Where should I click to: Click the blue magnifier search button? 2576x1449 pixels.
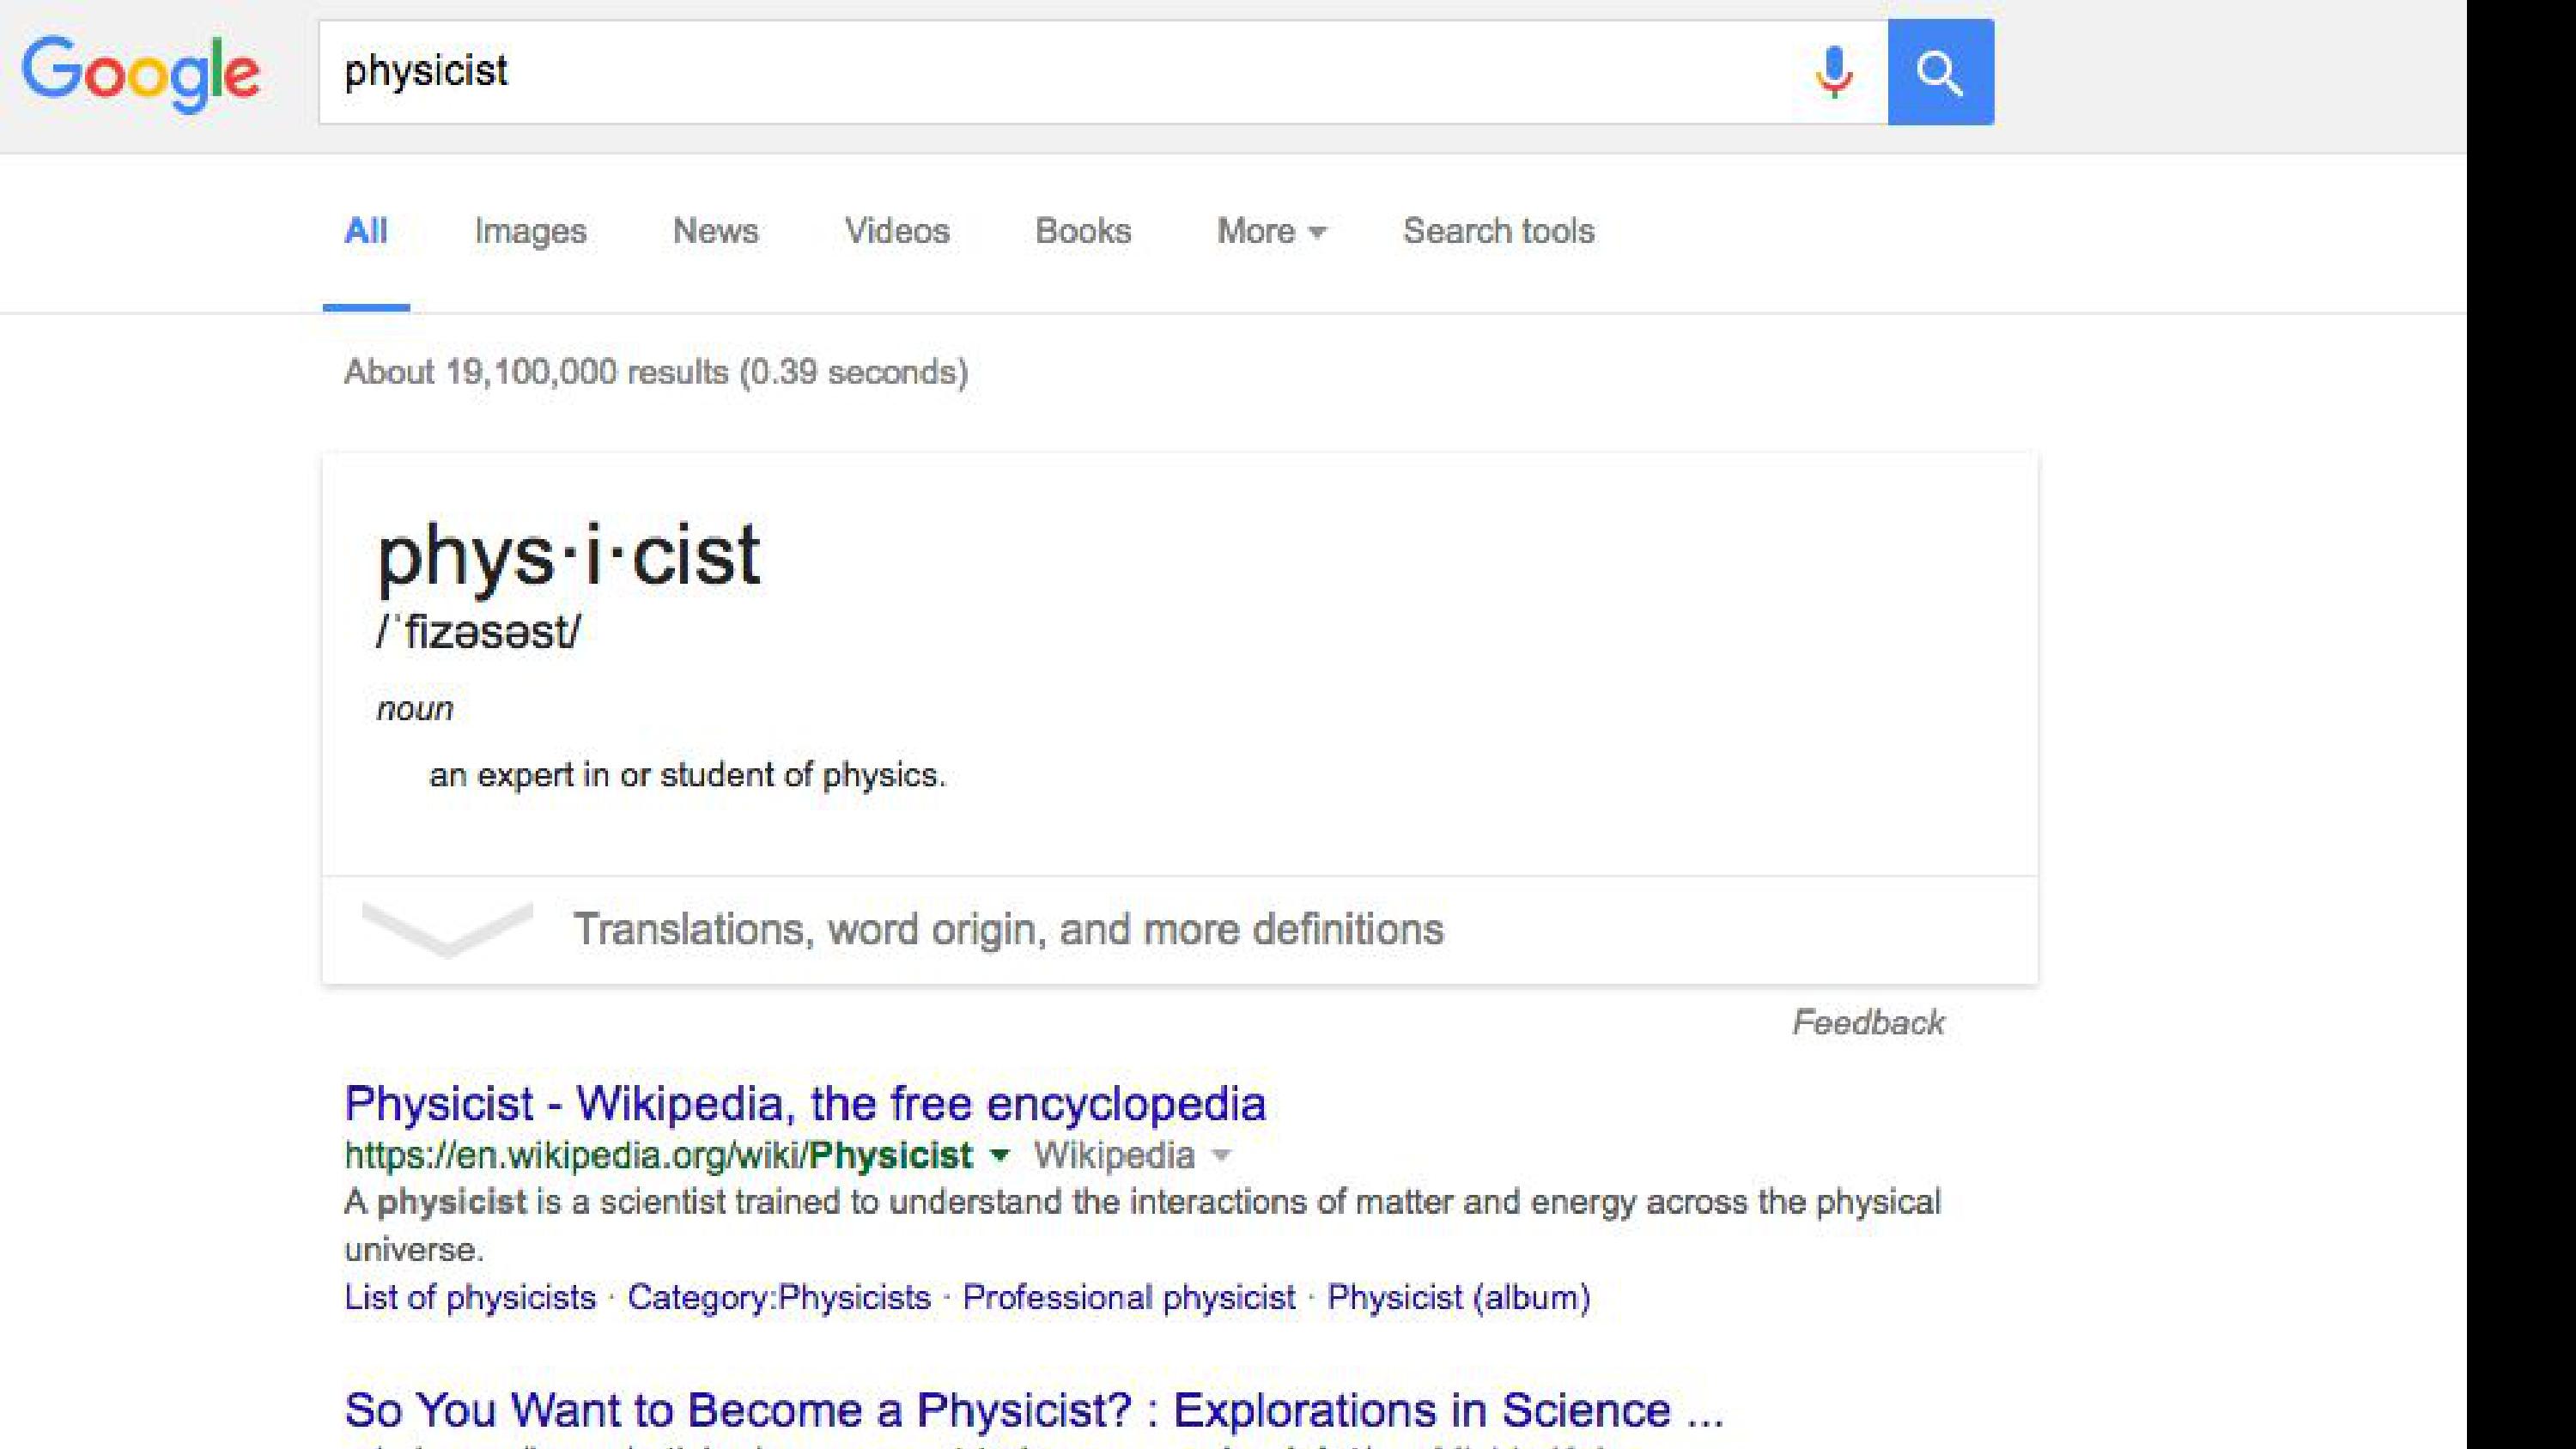coord(1940,72)
